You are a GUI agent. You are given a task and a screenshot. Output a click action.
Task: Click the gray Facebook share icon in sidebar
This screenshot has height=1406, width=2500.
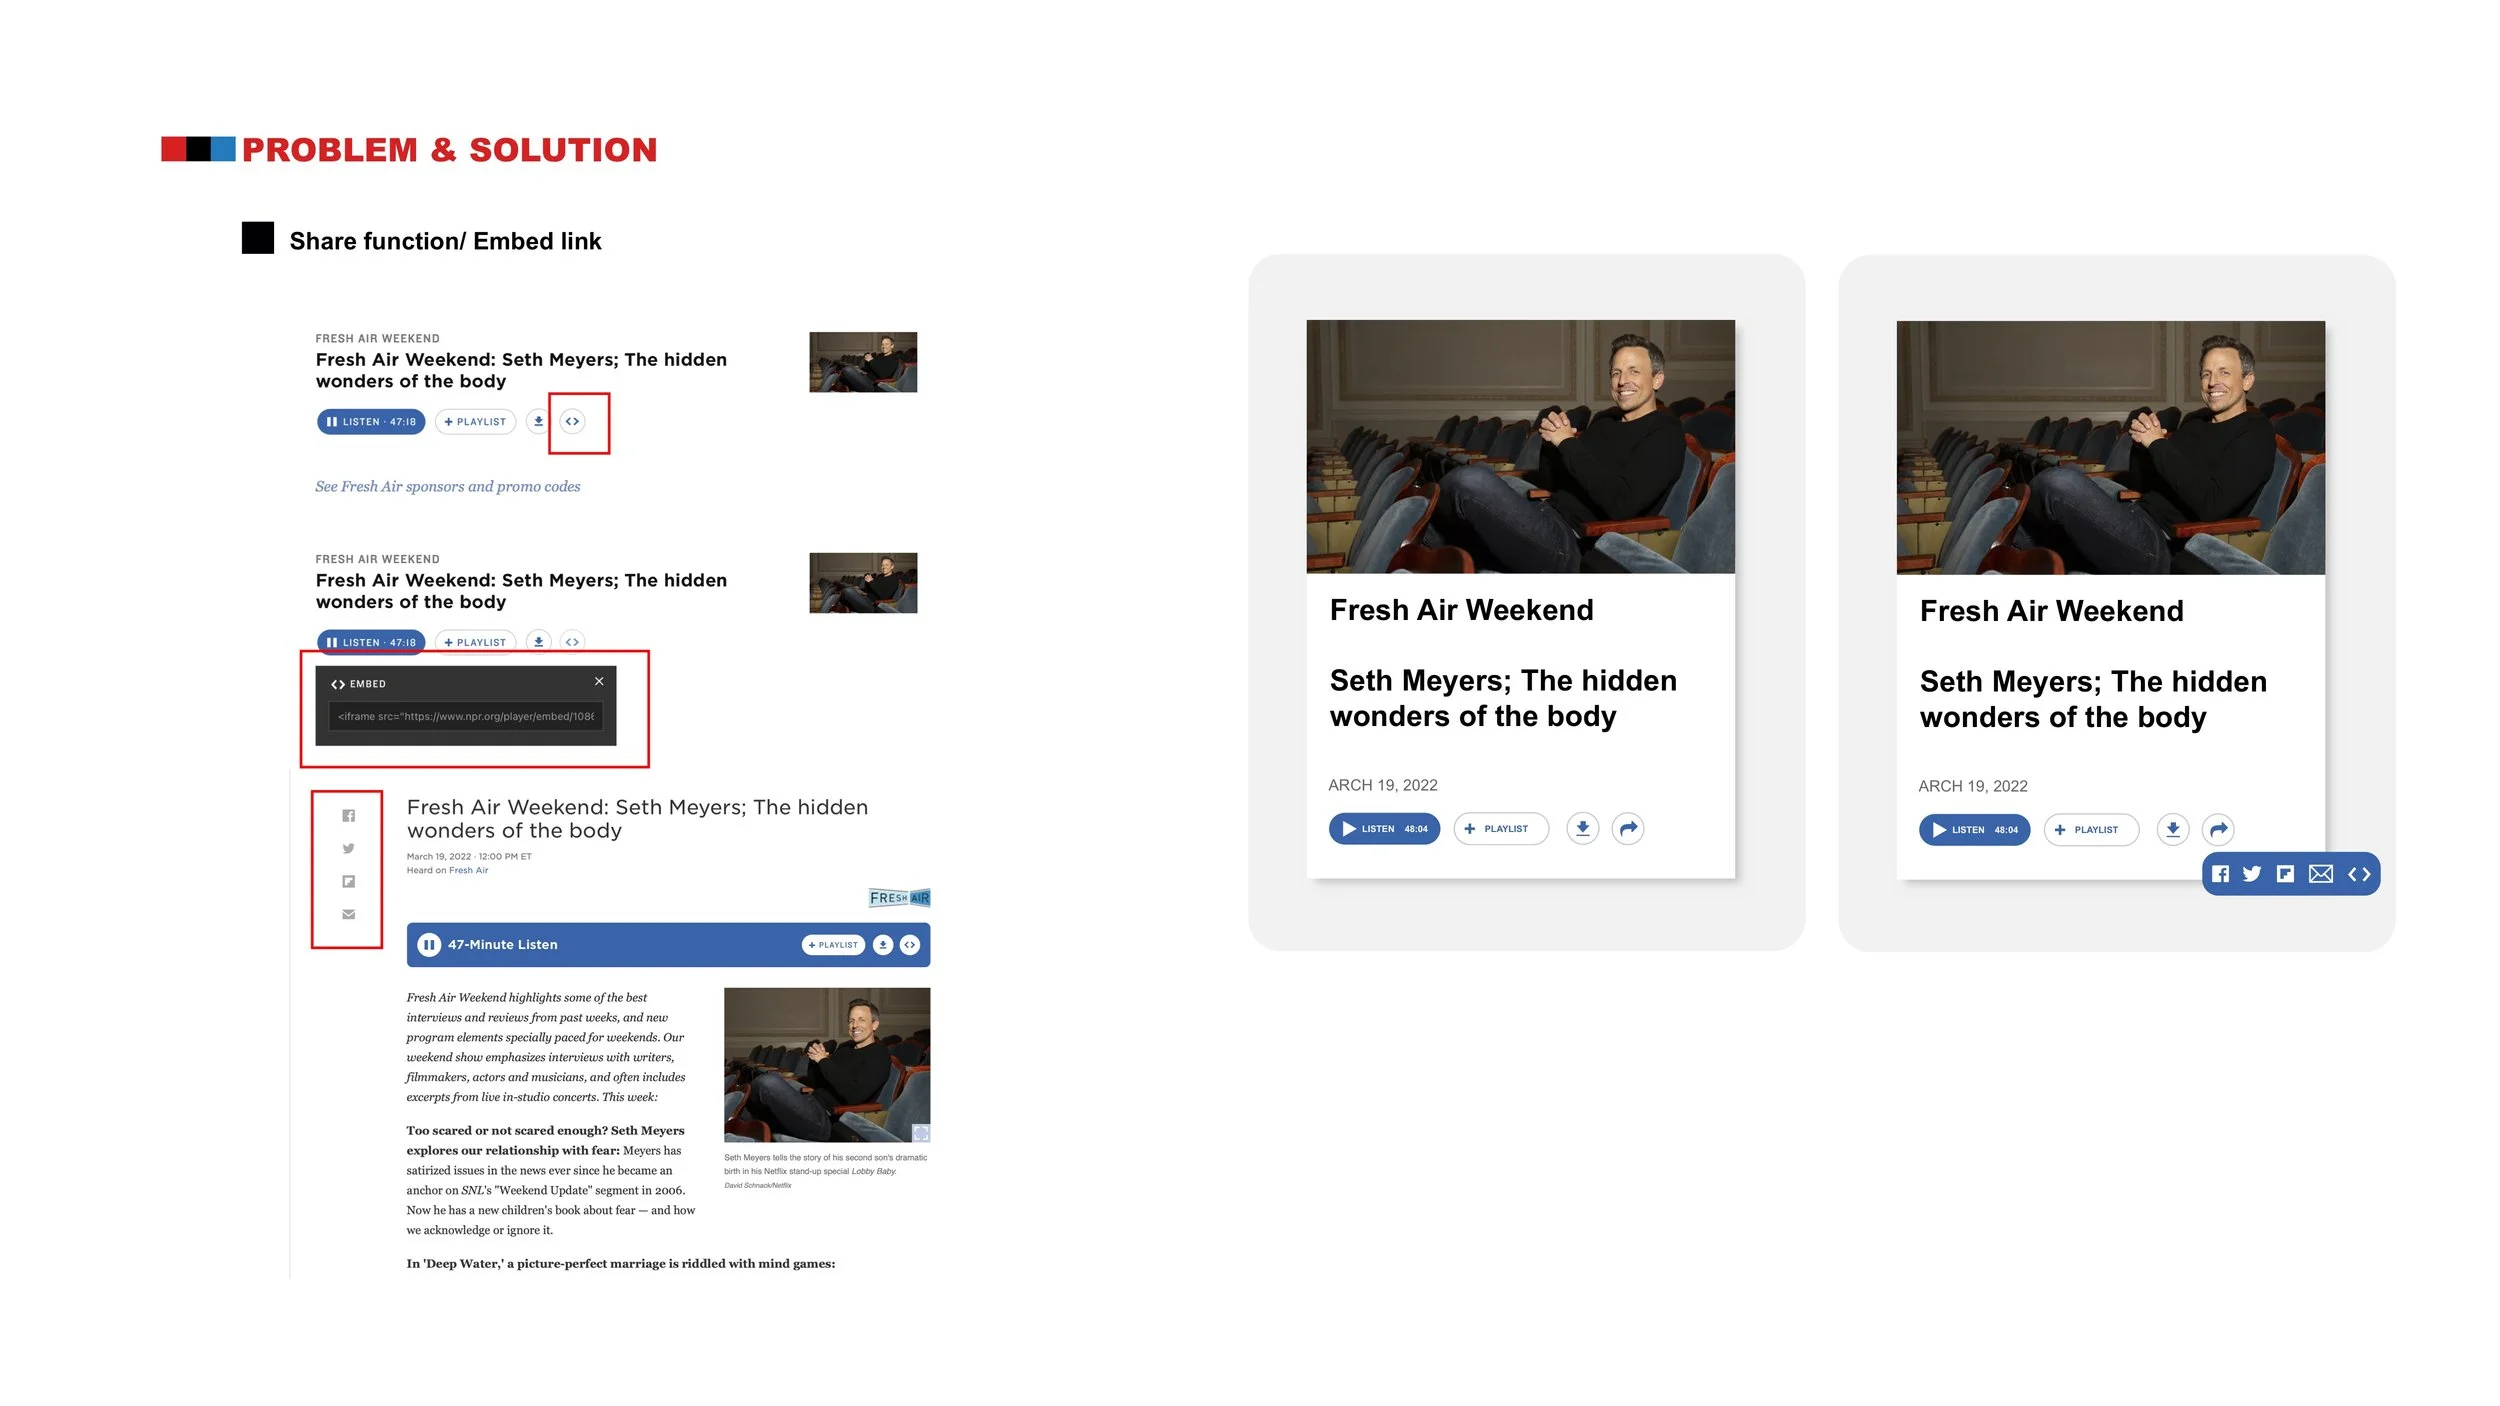pos(348,816)
